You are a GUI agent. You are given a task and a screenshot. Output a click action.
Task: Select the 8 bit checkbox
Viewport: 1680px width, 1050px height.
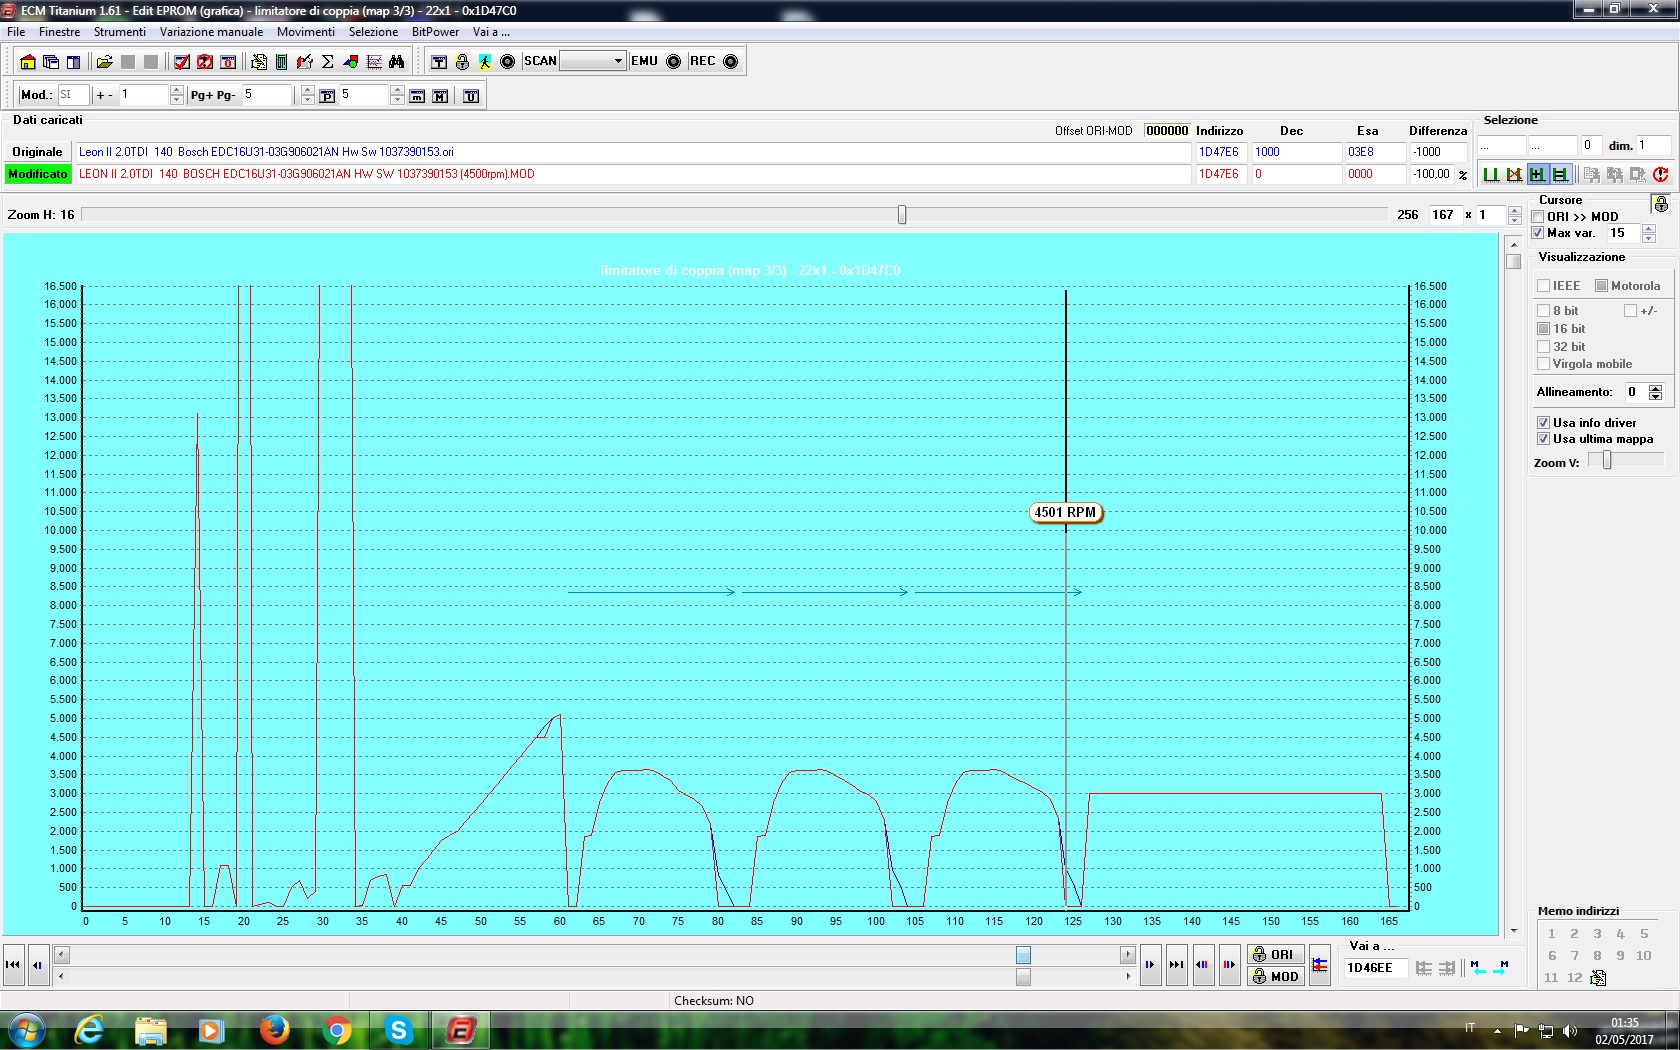[x=1543, y=311]
